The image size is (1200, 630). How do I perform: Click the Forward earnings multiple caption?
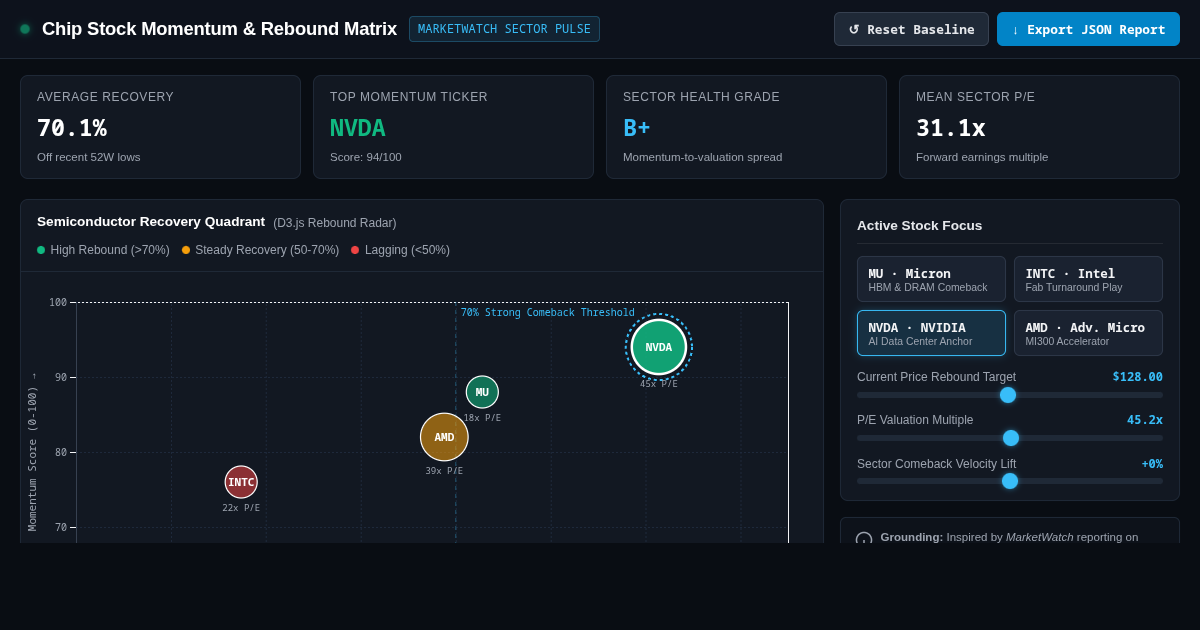point(982,157)
